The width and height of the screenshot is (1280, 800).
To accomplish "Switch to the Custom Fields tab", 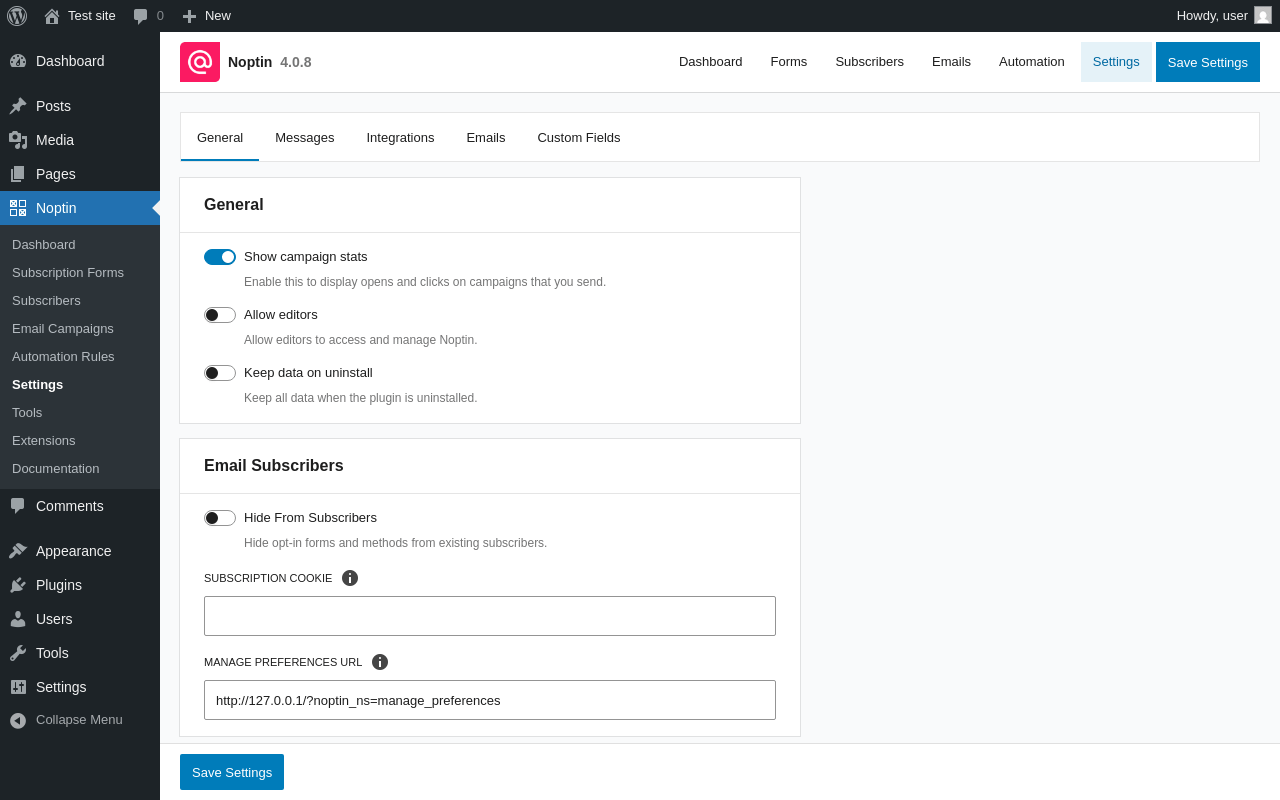I will [x=579, y=138].
